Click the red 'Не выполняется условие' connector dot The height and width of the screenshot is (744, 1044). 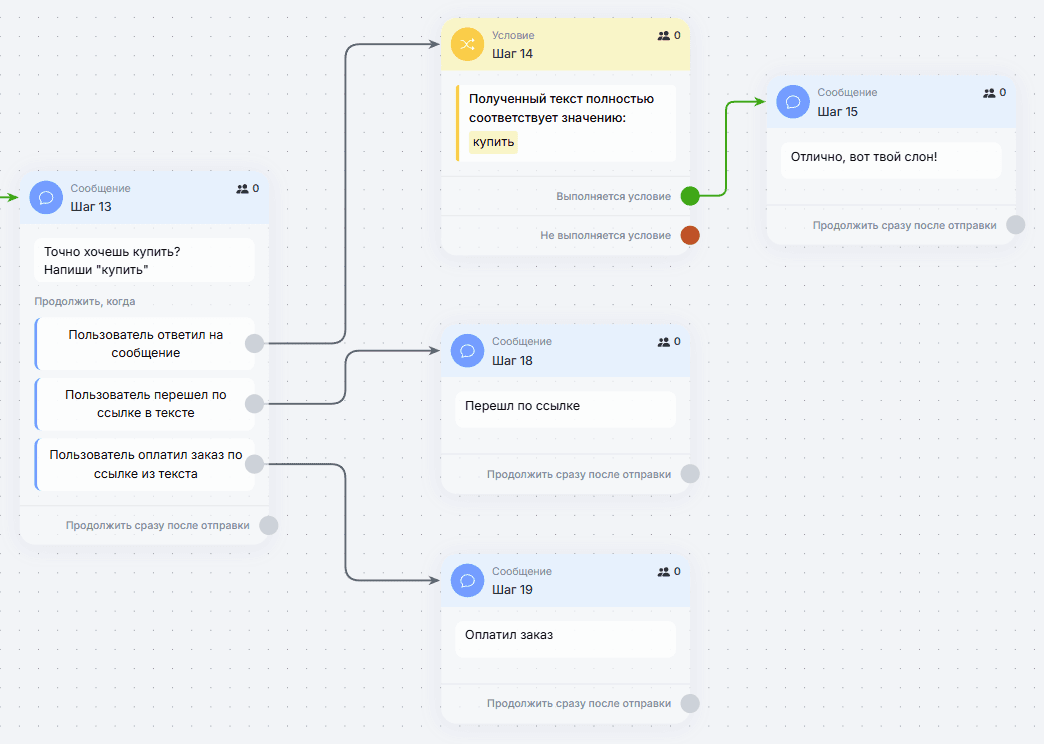pyautogui.click(x=690, y=235)
